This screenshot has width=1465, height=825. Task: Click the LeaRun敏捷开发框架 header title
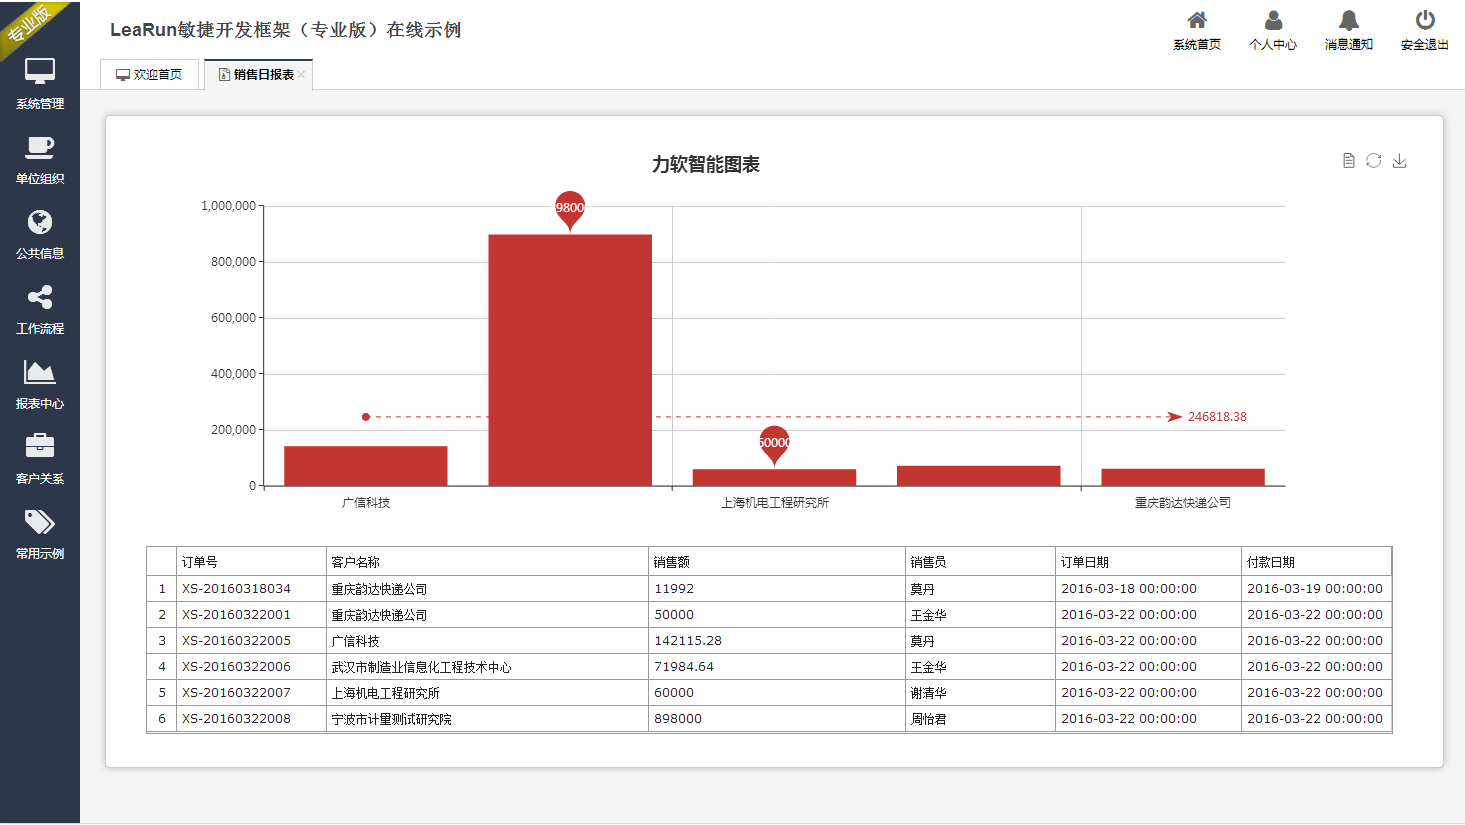(285, 30)
